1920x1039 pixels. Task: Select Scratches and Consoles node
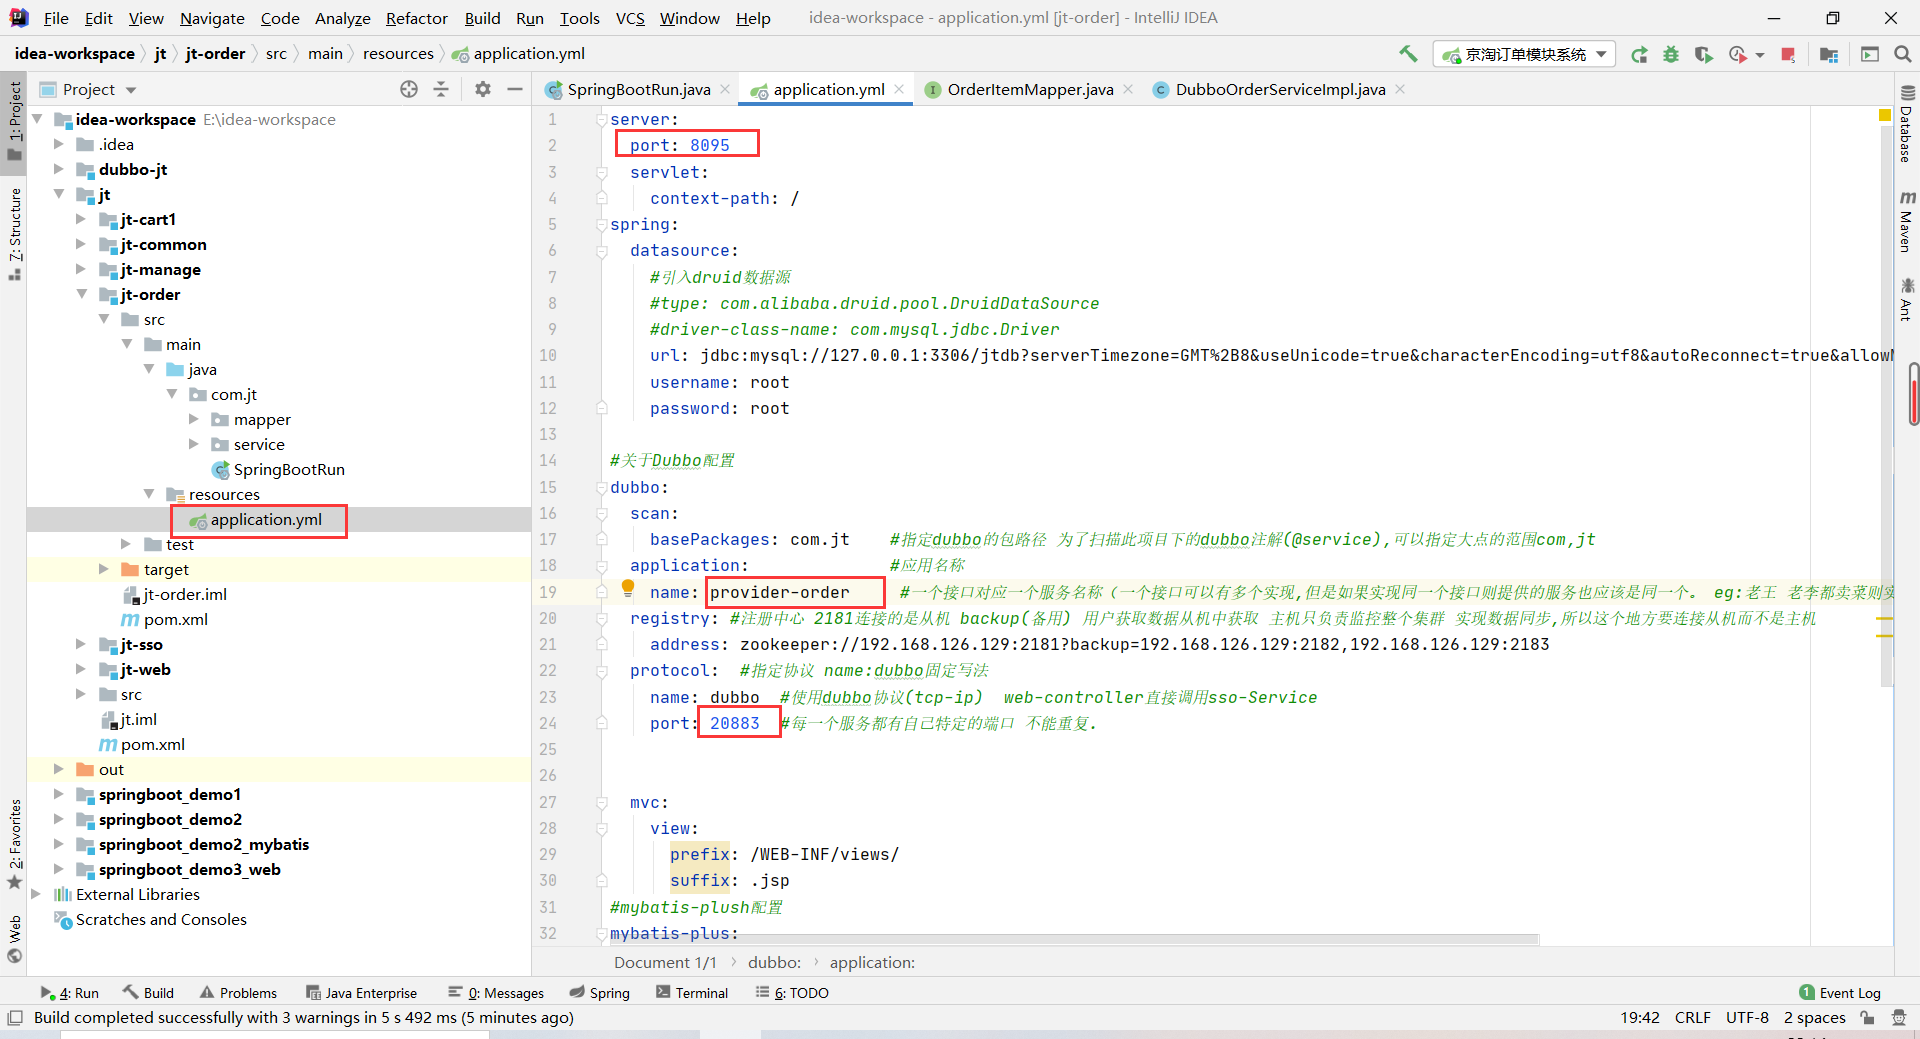click(x=150, y=919)
